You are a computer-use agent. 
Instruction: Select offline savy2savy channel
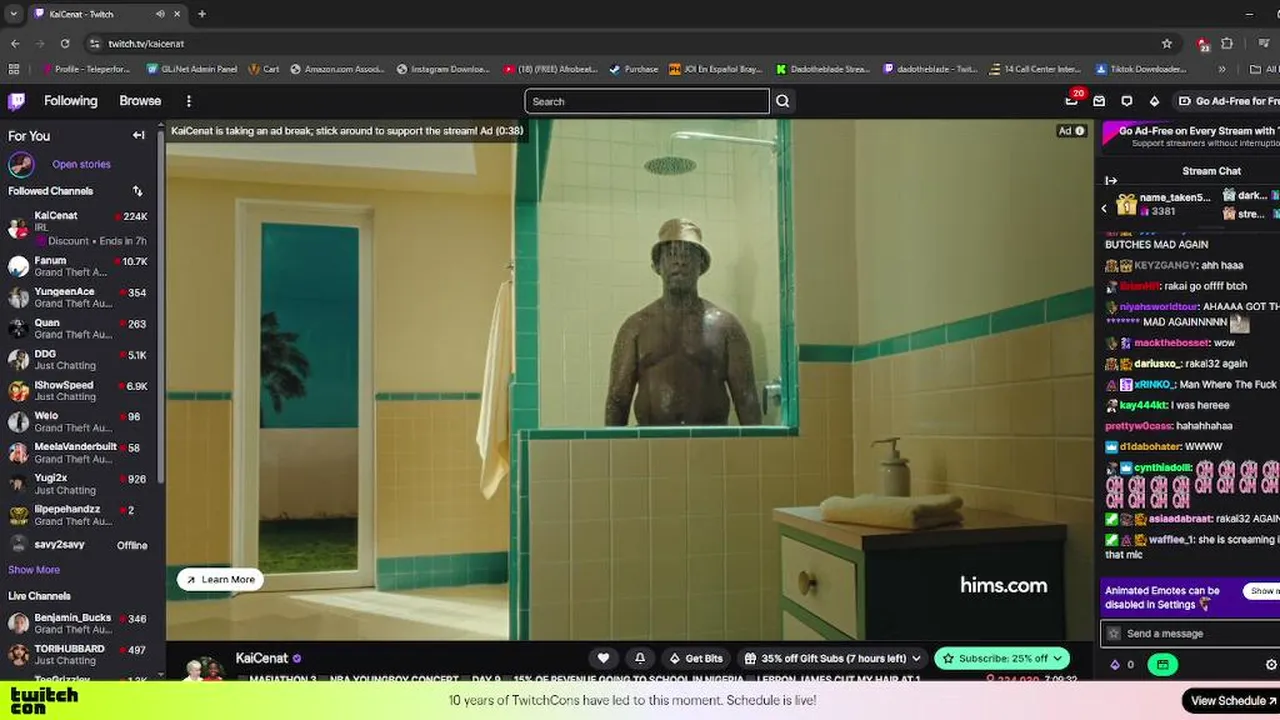[78, 545]
